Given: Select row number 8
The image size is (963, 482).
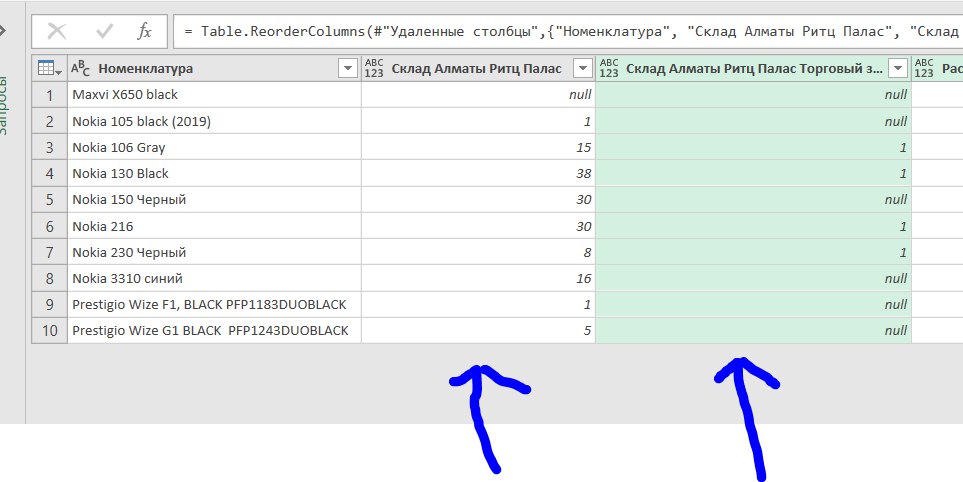Looking at the screenshot, I should coord(49,278).
